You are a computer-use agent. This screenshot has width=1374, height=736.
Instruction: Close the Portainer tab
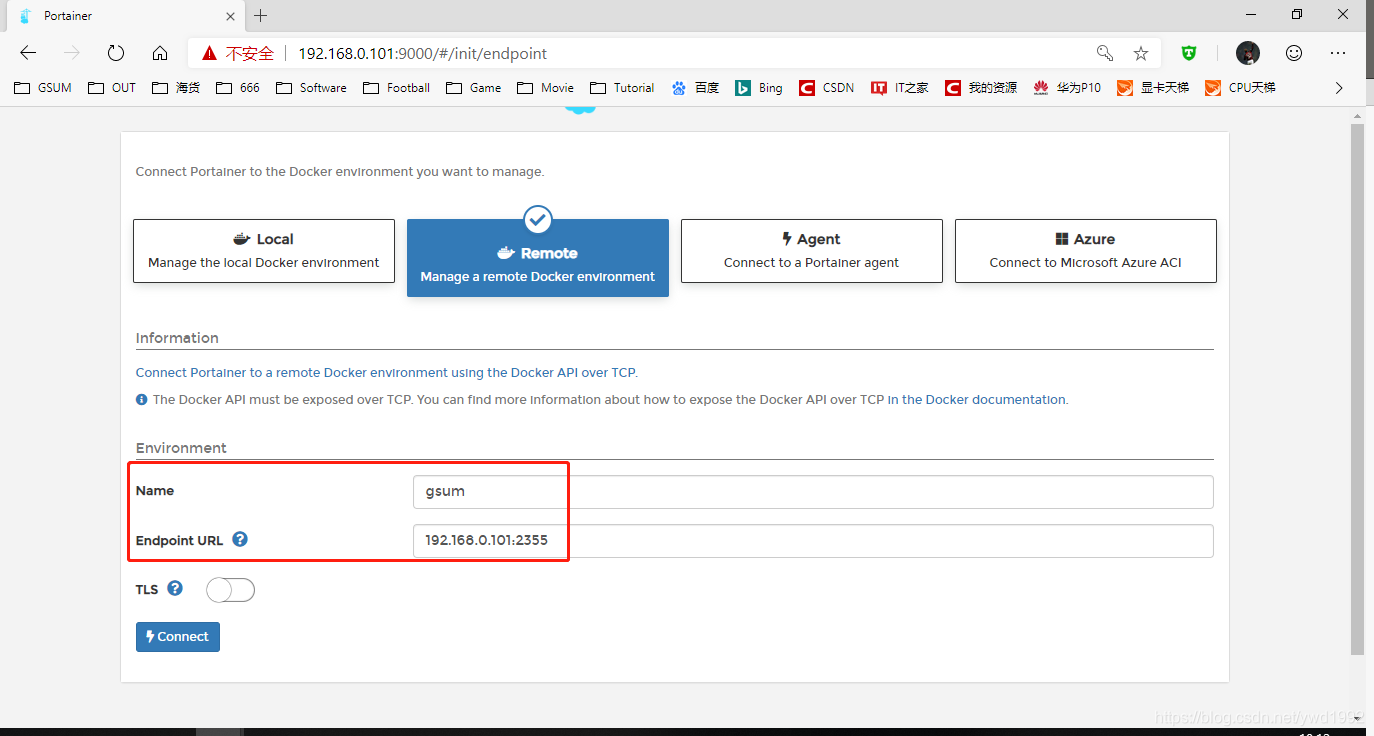[x=231, y=16]
